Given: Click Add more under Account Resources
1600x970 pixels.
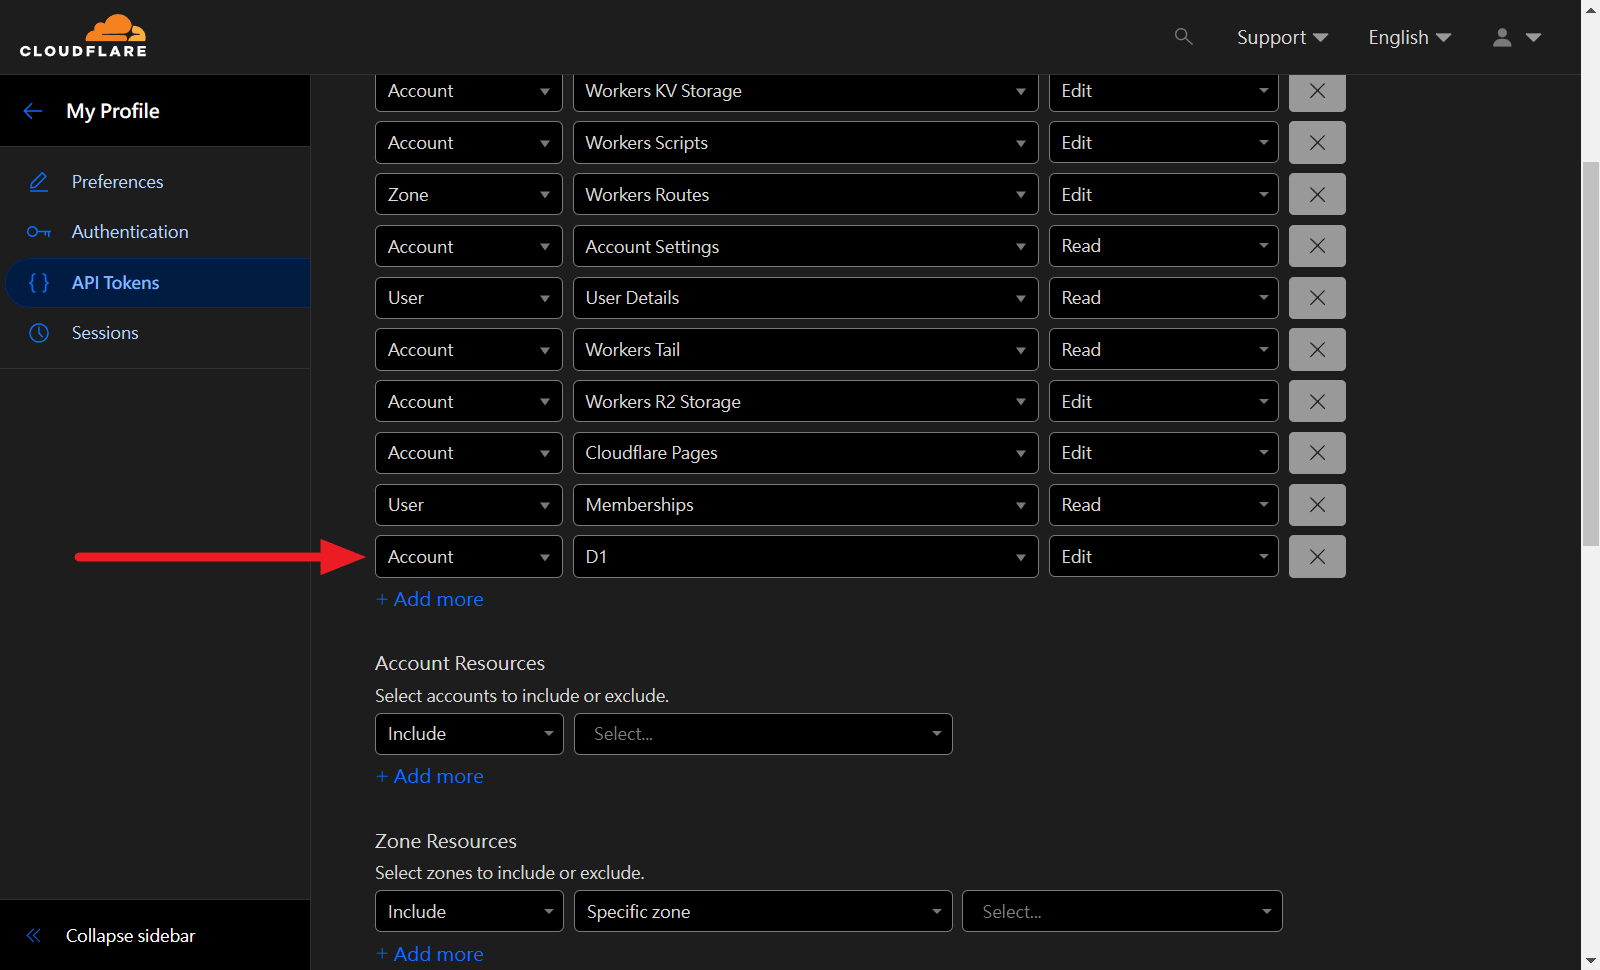Looking at the screenshot, I should tap(430, 777).
